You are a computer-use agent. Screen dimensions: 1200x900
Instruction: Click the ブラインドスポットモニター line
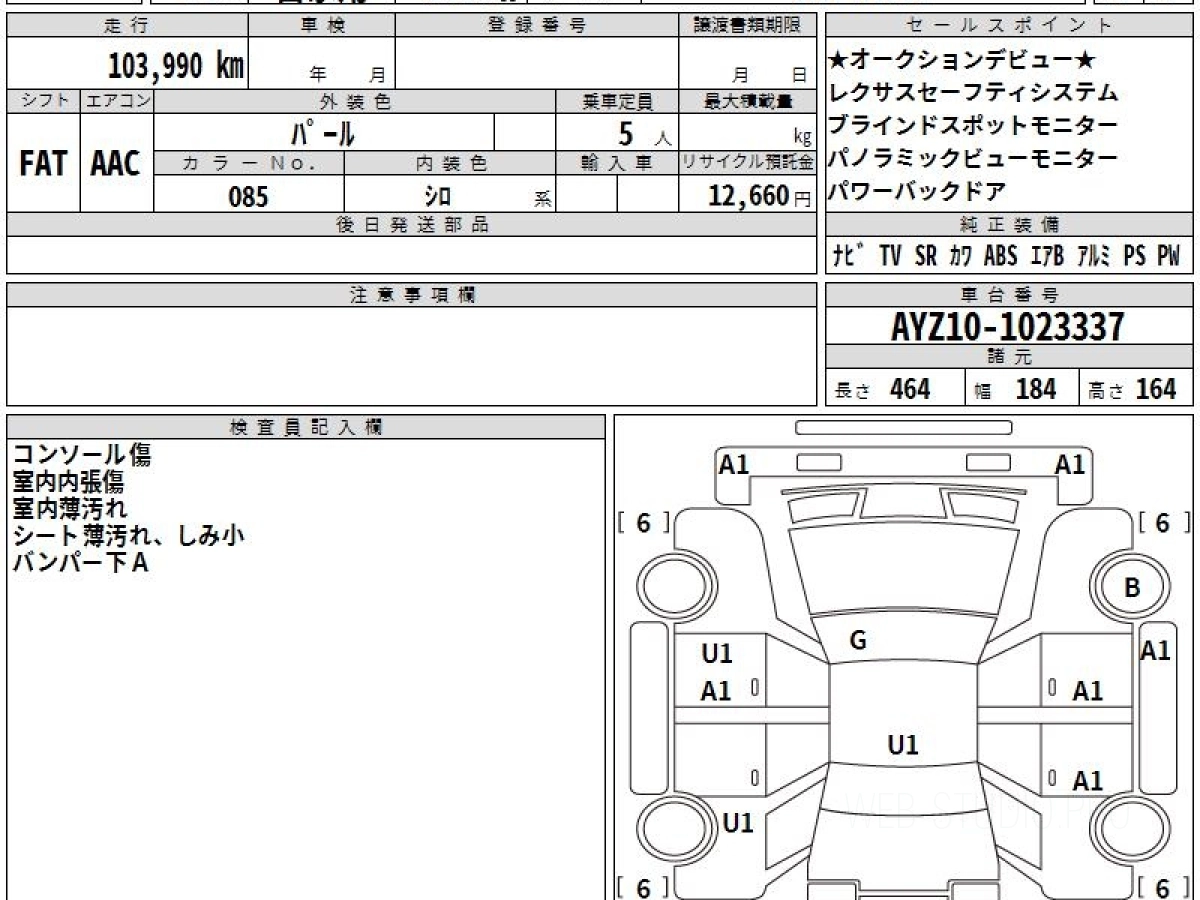pyautogui.click(x=973, y=126)
